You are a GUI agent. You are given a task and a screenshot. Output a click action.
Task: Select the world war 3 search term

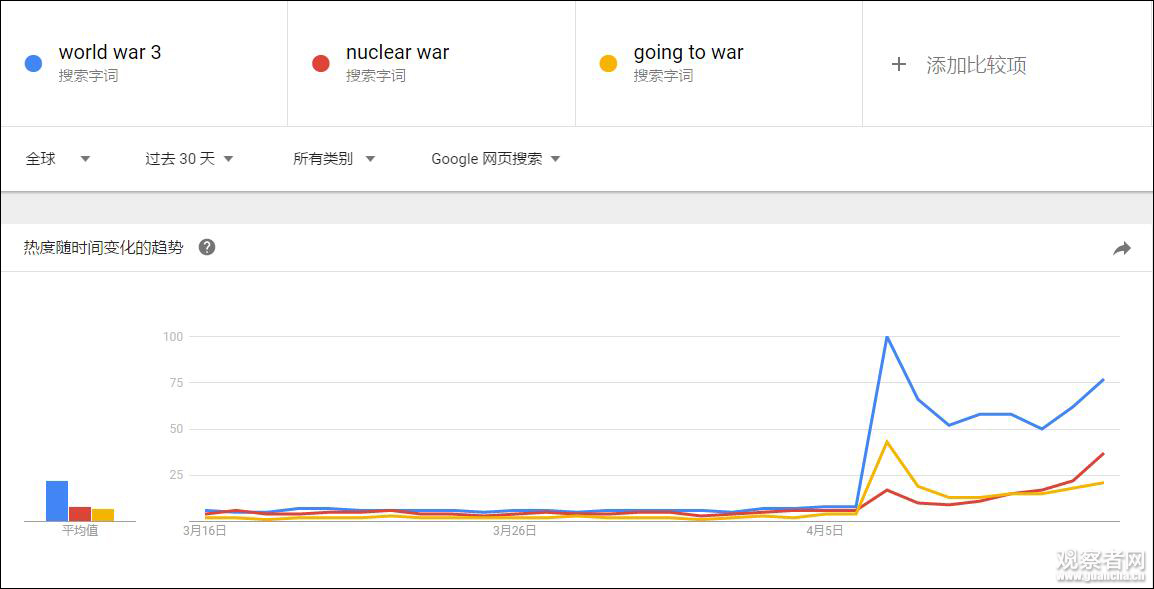[x=110, y=53]
